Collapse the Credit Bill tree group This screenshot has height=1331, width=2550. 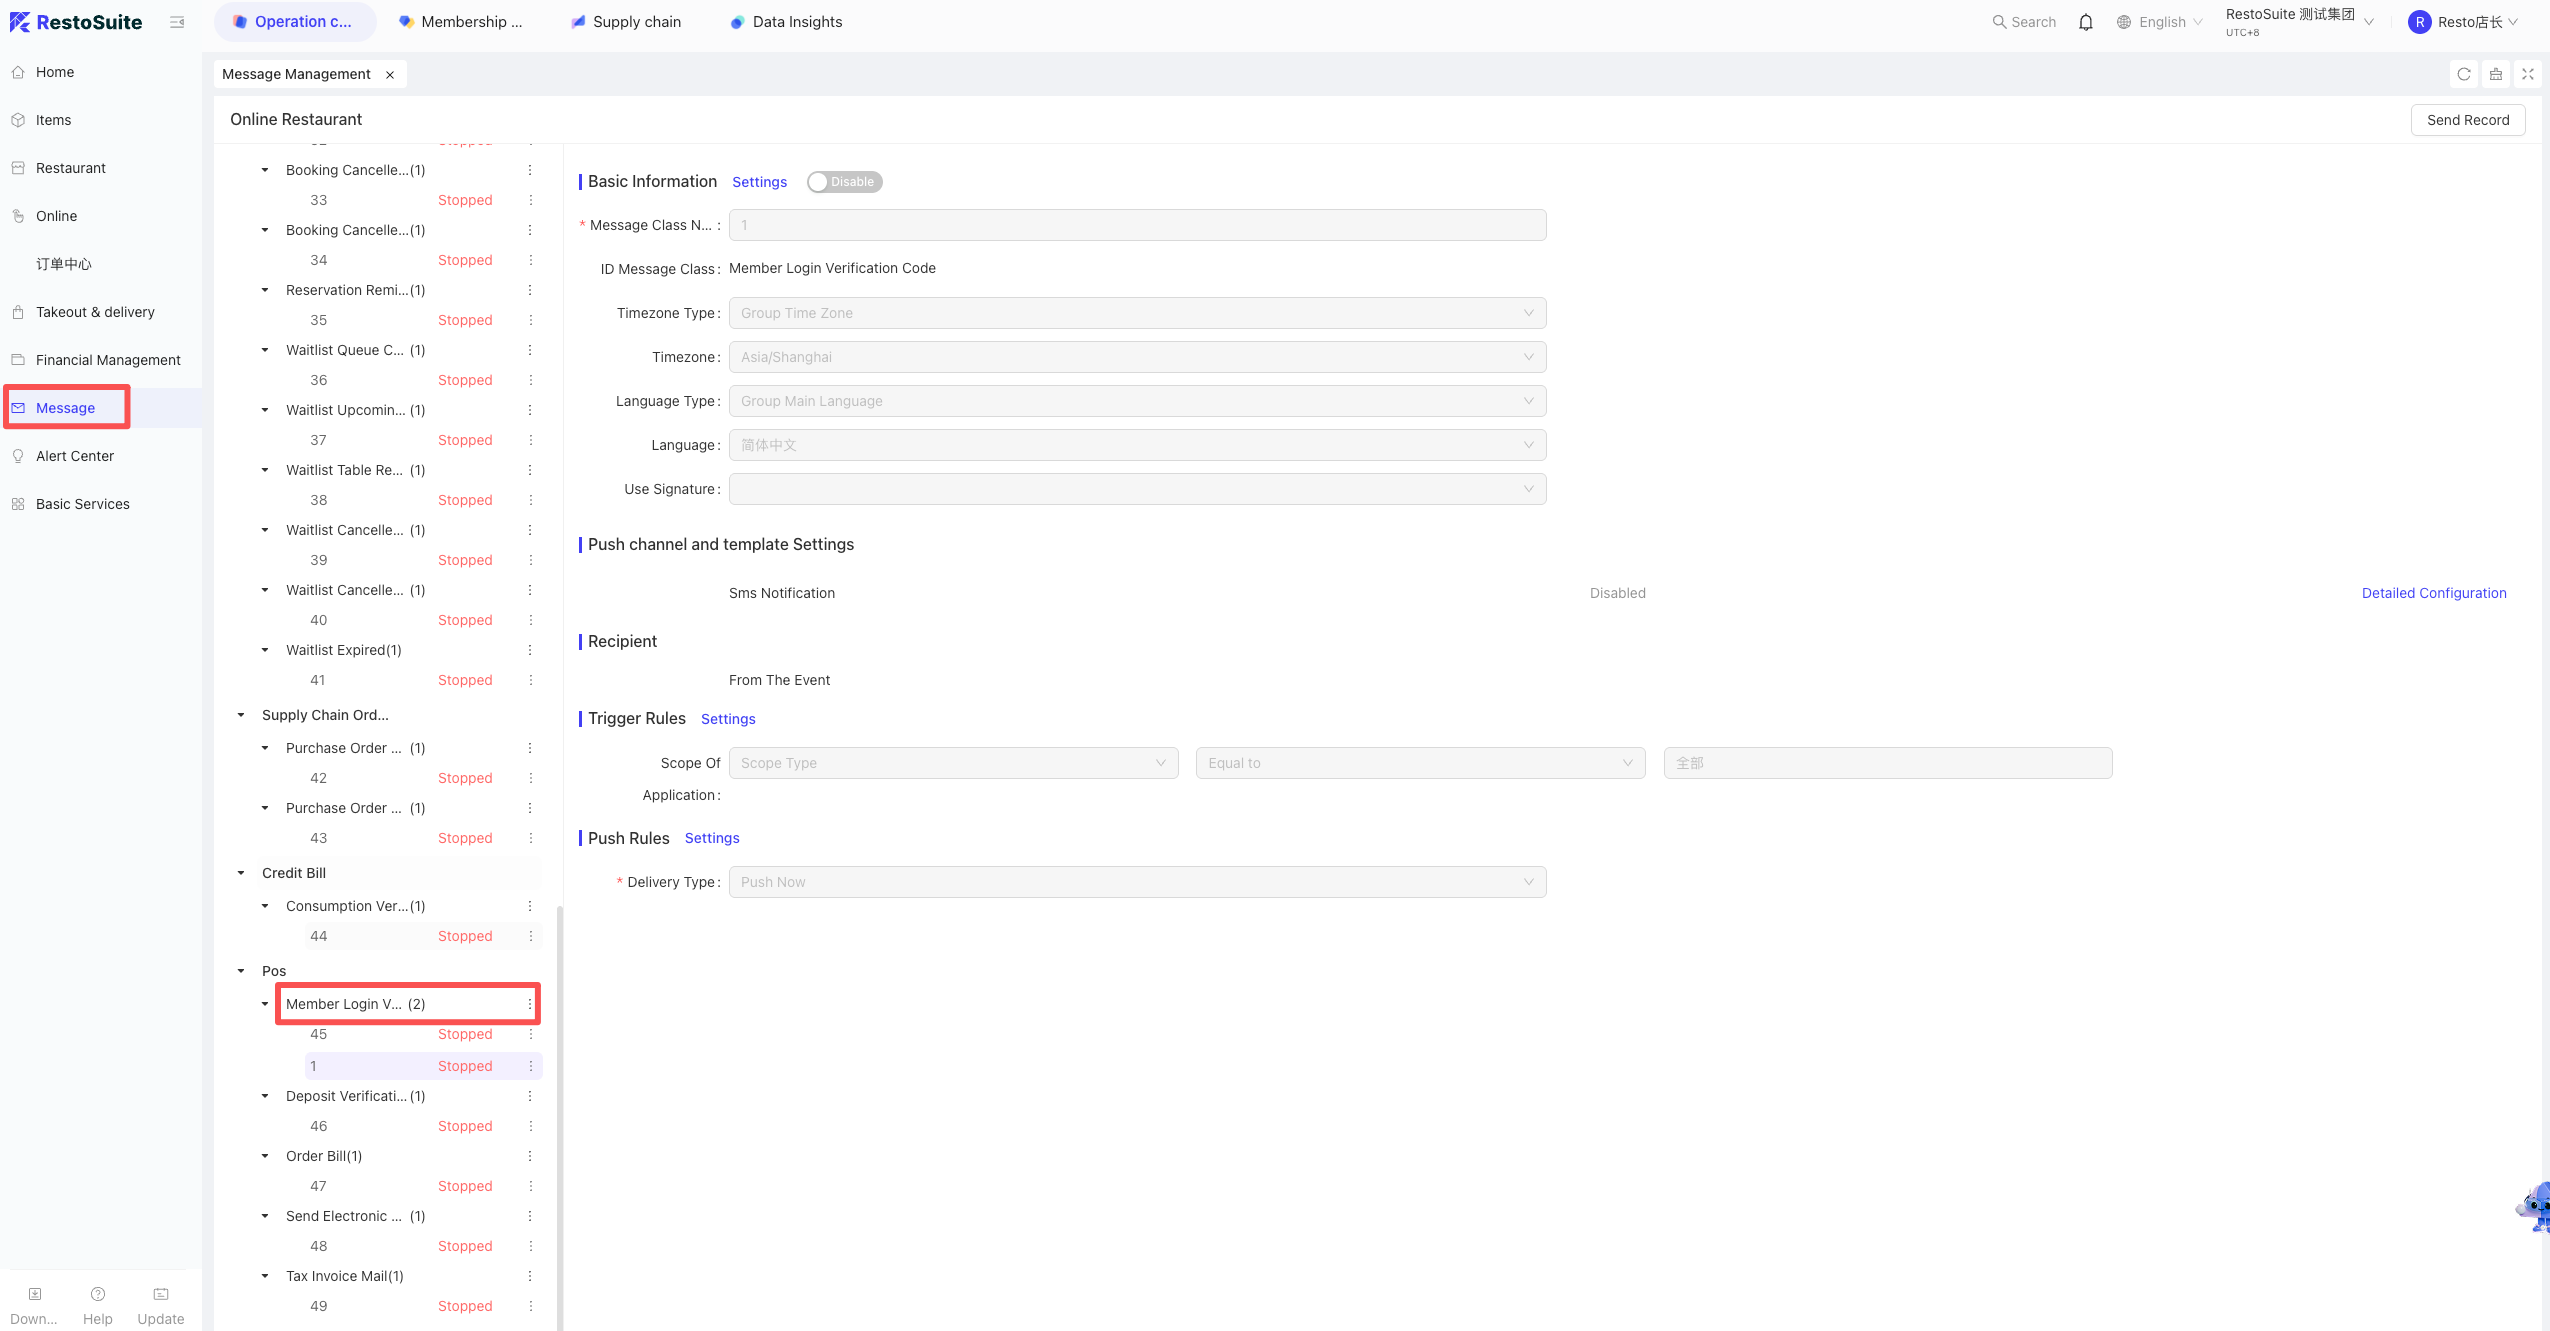coord(241,873)
